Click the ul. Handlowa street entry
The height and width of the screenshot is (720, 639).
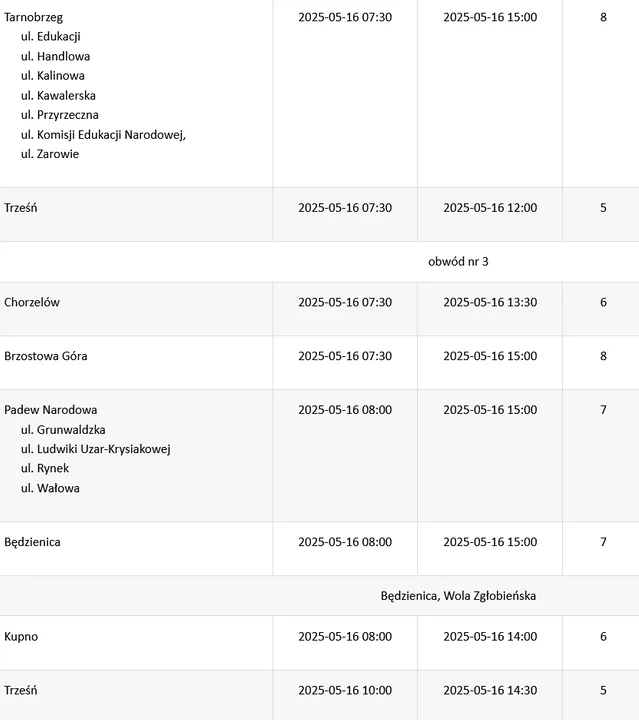(x=55, y=56)
